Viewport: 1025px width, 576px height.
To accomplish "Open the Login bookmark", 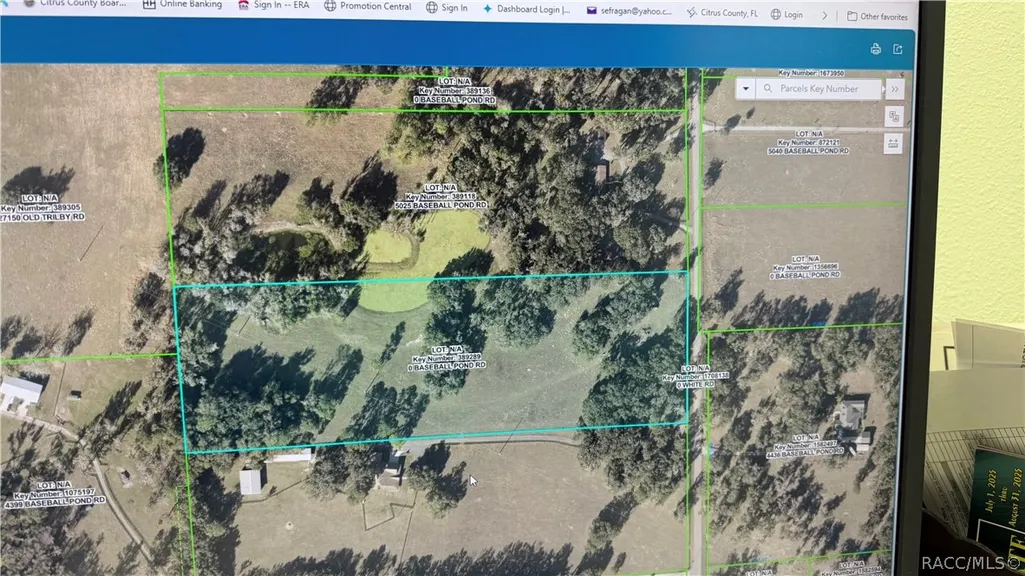I will pyautogui.click(x=786, y=14).
